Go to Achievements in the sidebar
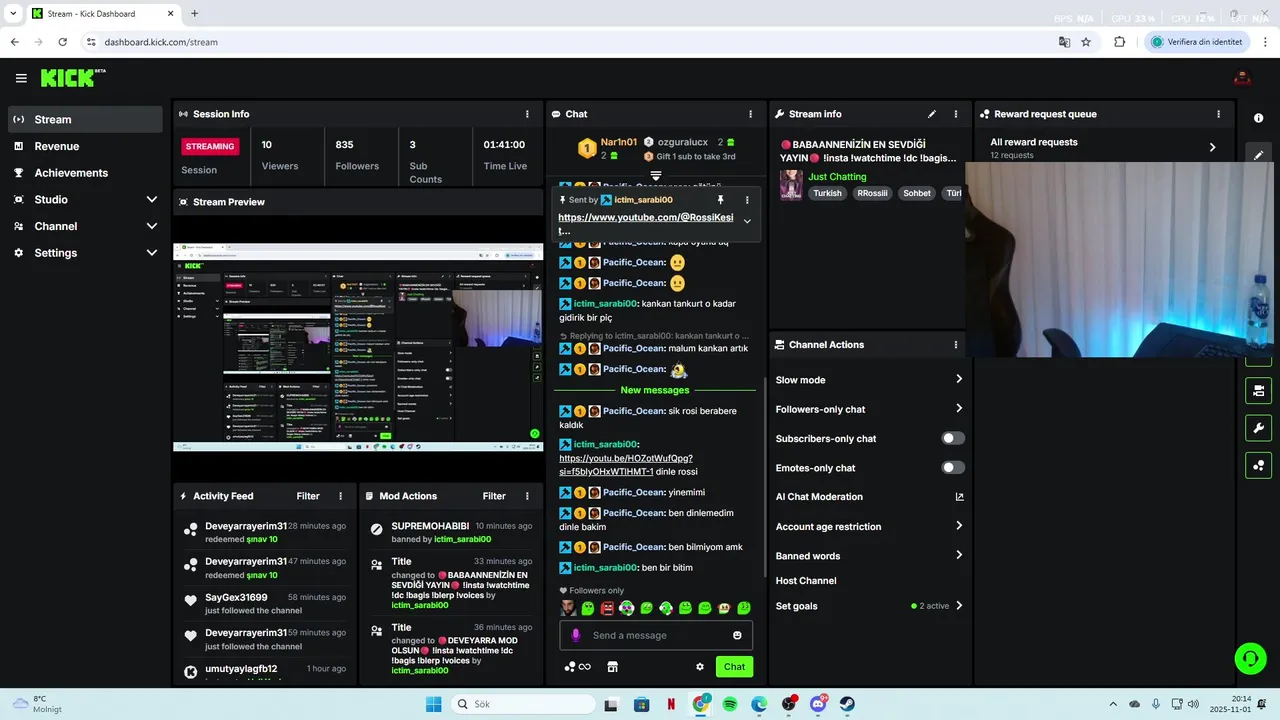 [x=85, y=173]
